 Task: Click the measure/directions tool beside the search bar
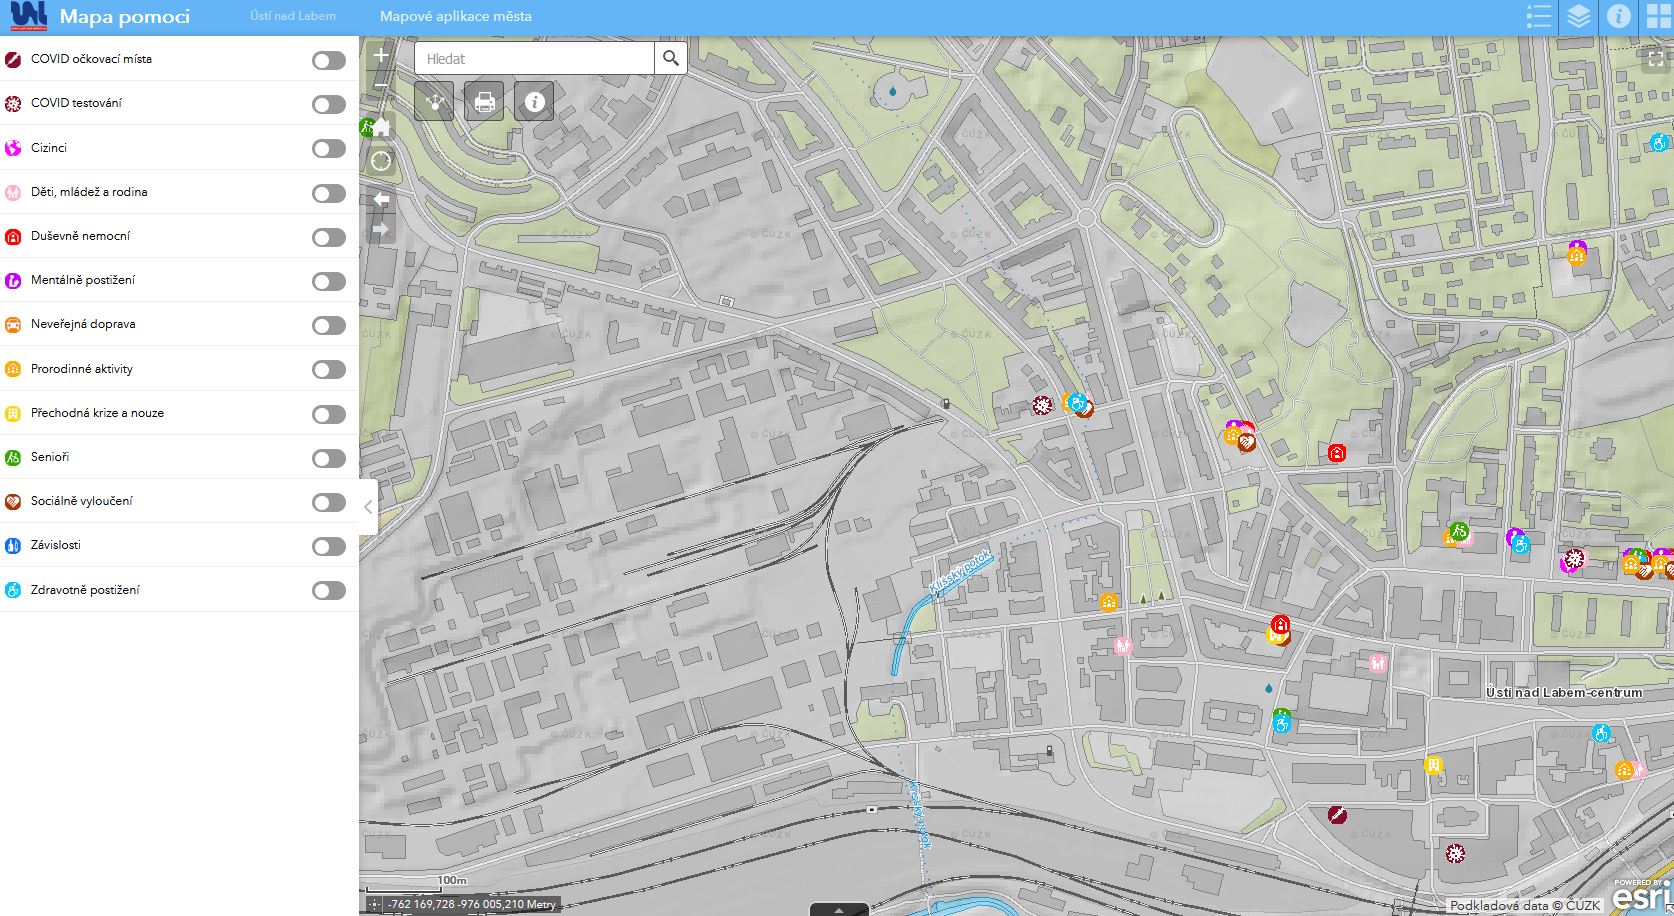pos(434,101)
